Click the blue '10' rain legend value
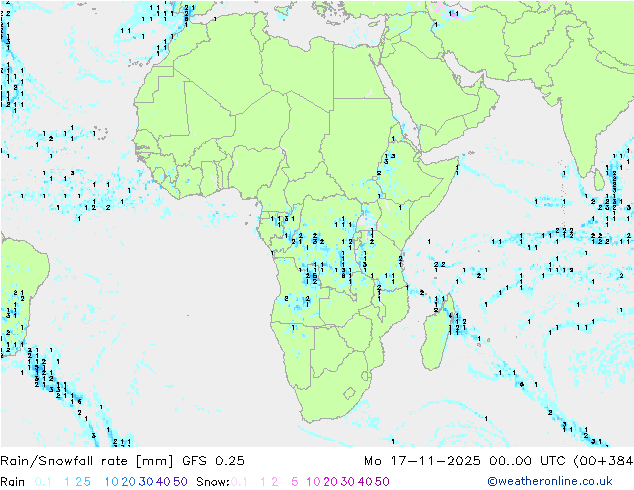This screenshot has height=490, width=634. coord(112,482)
